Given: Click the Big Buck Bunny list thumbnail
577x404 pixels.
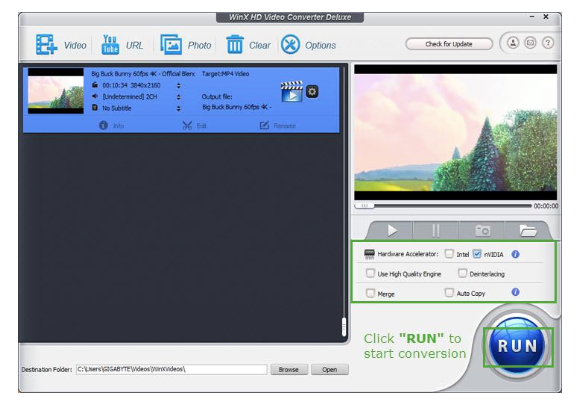Looking at the screenshot, I should [x=56, y=91].
